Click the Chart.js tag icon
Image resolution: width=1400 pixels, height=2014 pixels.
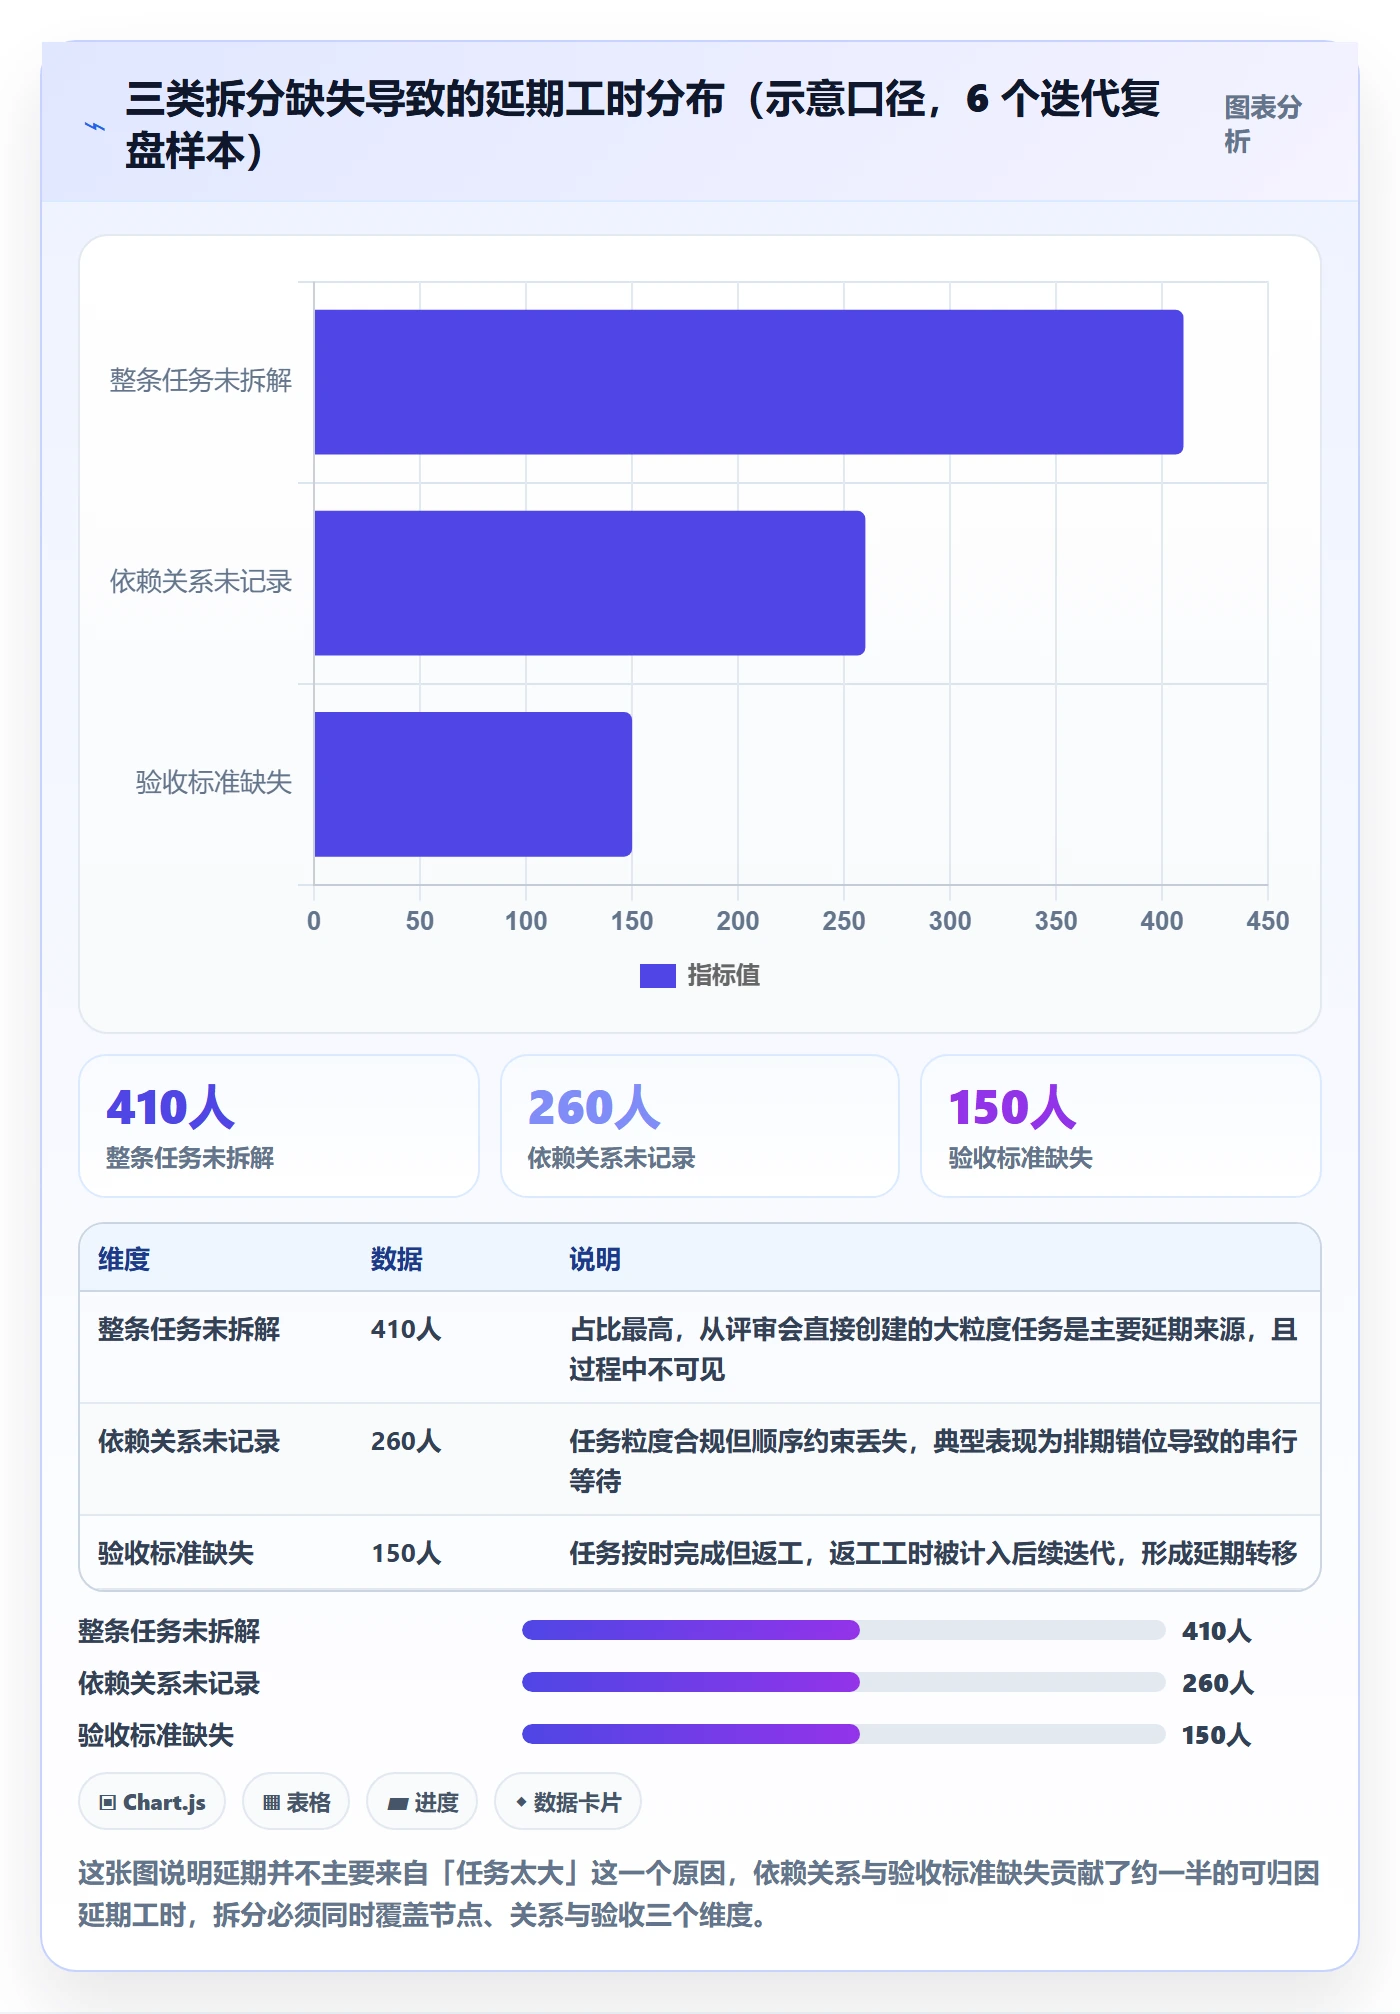tap(108, 1803)
